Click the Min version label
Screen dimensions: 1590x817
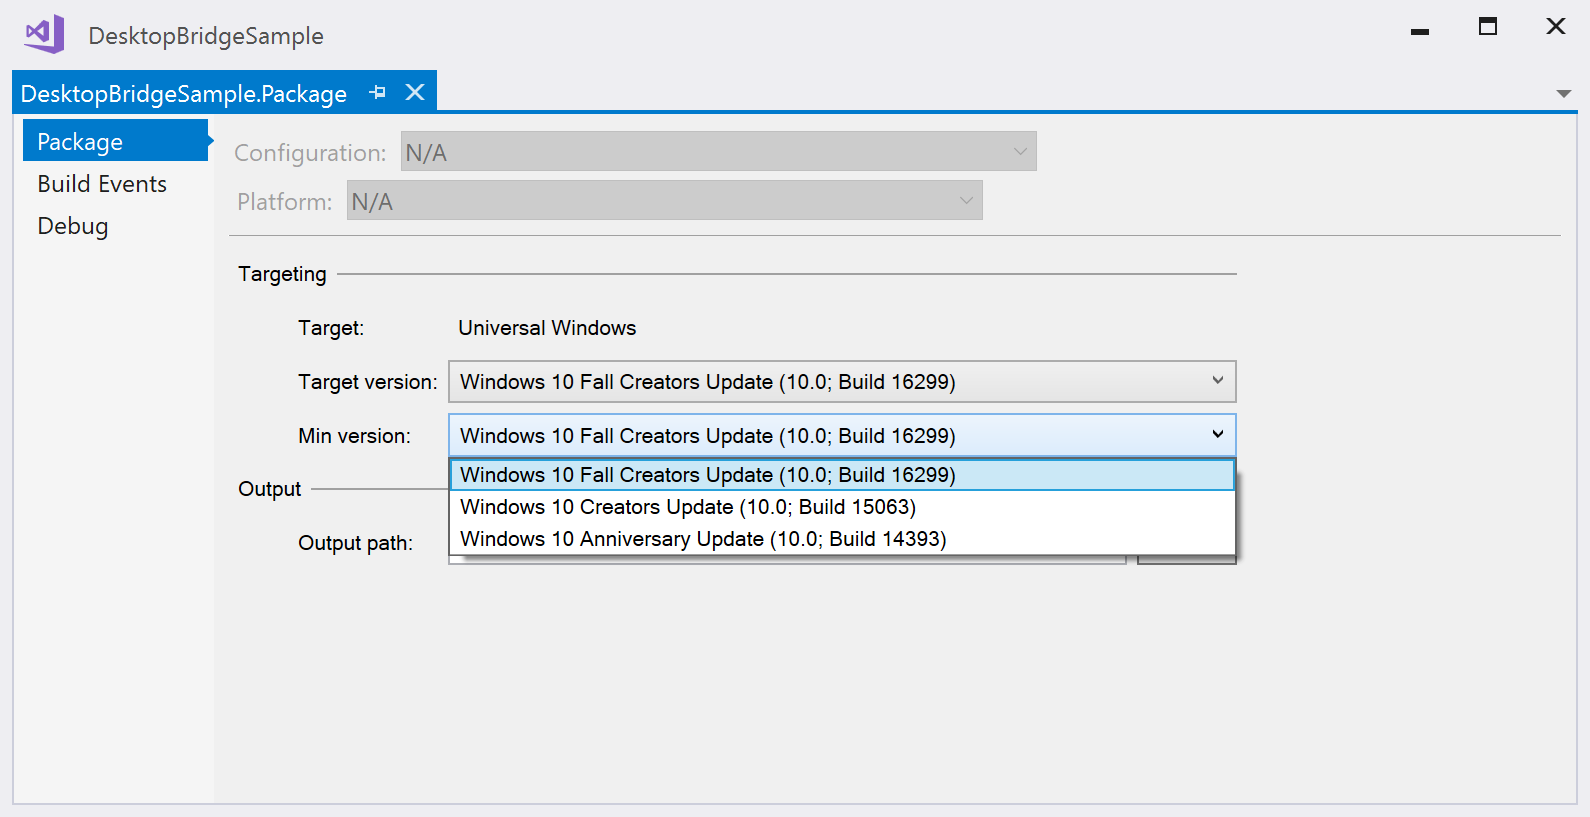point(354,436)
